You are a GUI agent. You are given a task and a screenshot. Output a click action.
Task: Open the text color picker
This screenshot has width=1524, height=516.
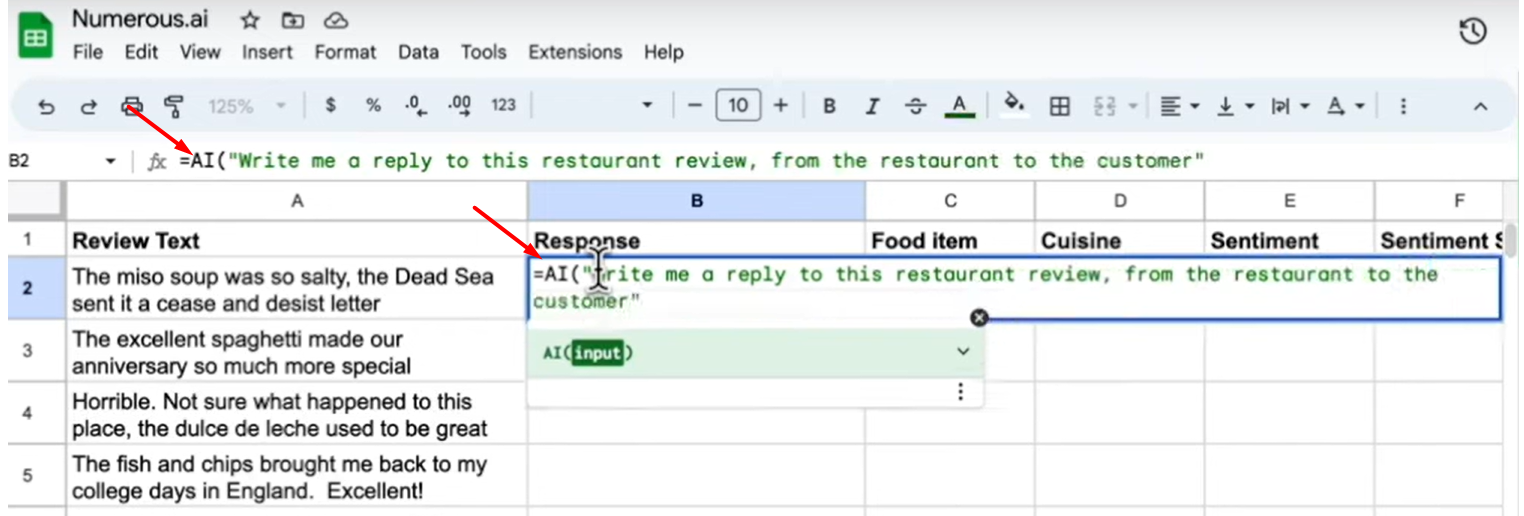coord(959,106)
